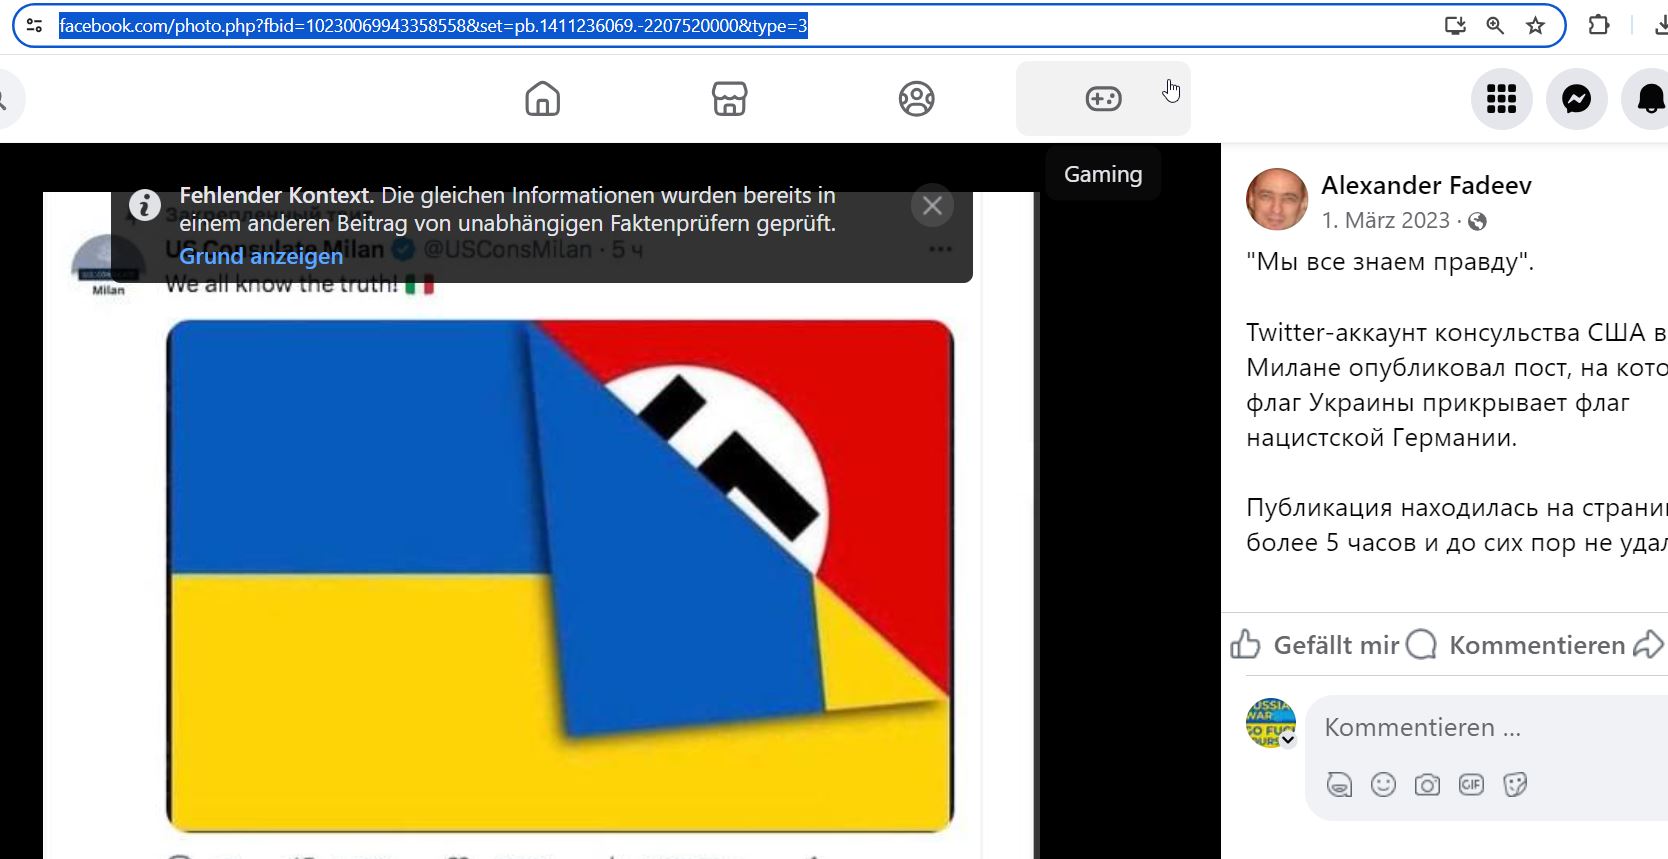Image resolution: width=1668 pixels, height=859 pixels.
Task: Open Facebook Home tab icon
Action: click(x=542, y=99)
